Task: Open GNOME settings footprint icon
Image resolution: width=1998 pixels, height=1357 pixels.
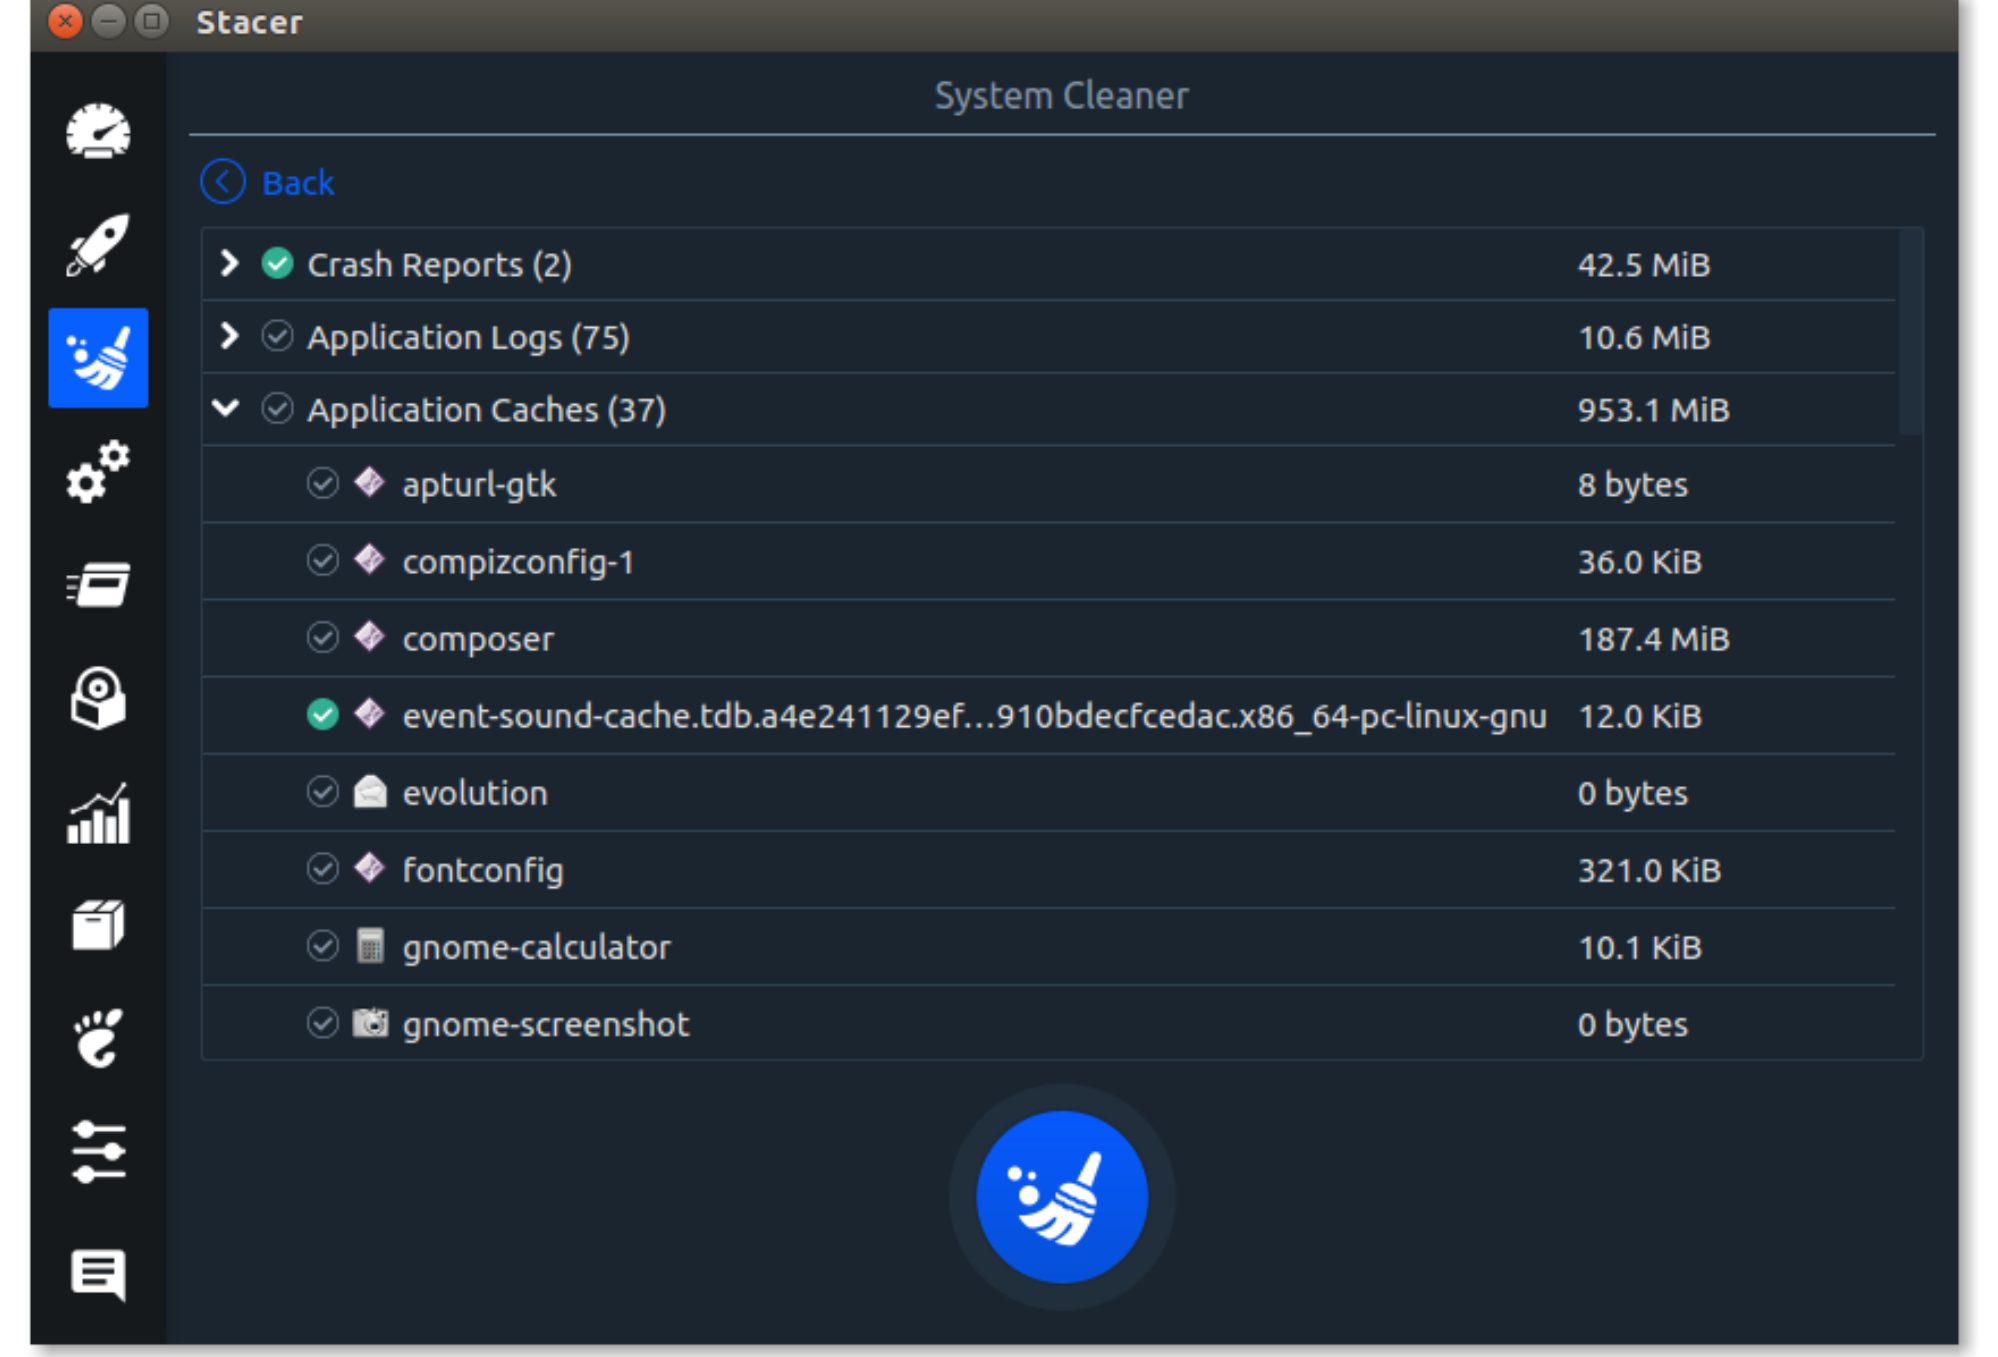Action: click(x=98, y=1038)
